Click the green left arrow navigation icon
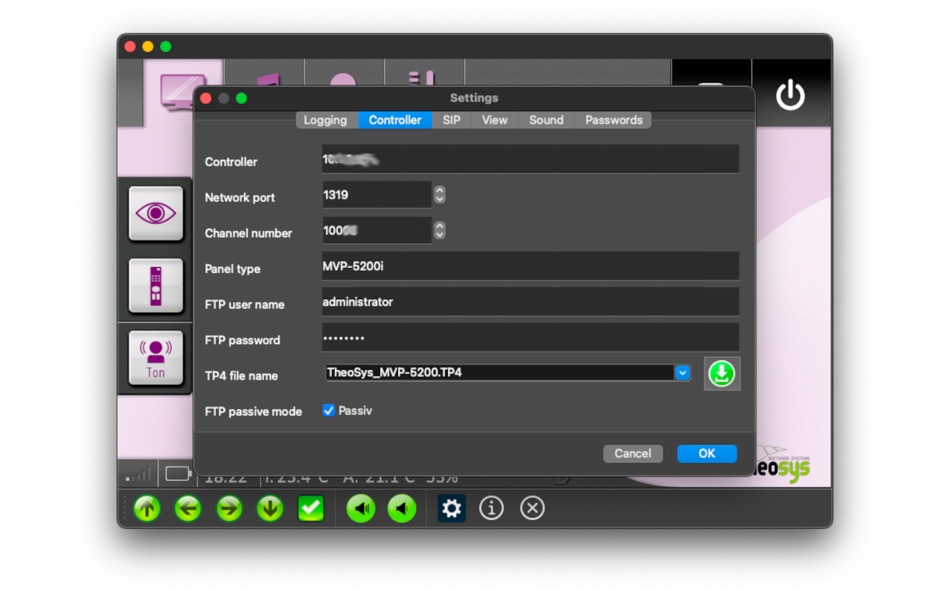Viewport: 950px width, 594px height. click(x=187, y=508)
